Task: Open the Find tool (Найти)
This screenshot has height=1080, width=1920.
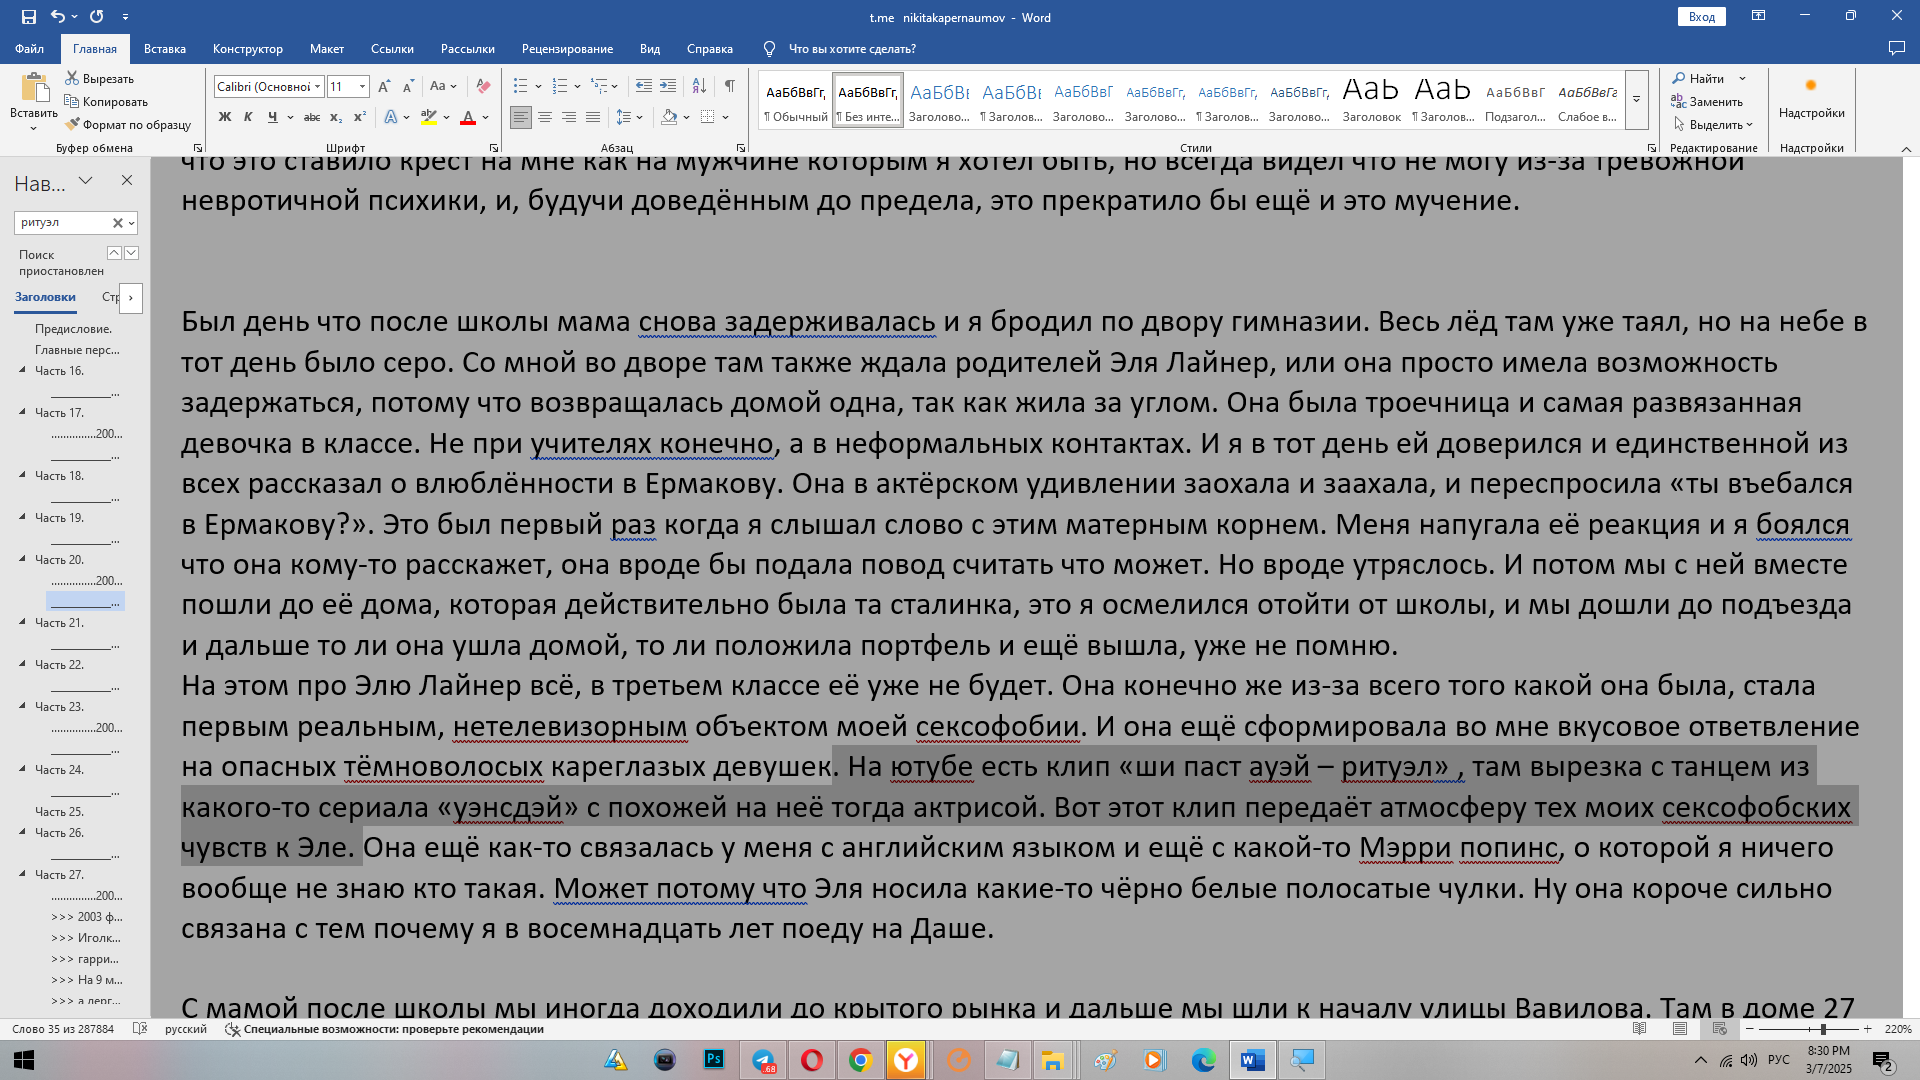Action: click(x=1699, y=79)
